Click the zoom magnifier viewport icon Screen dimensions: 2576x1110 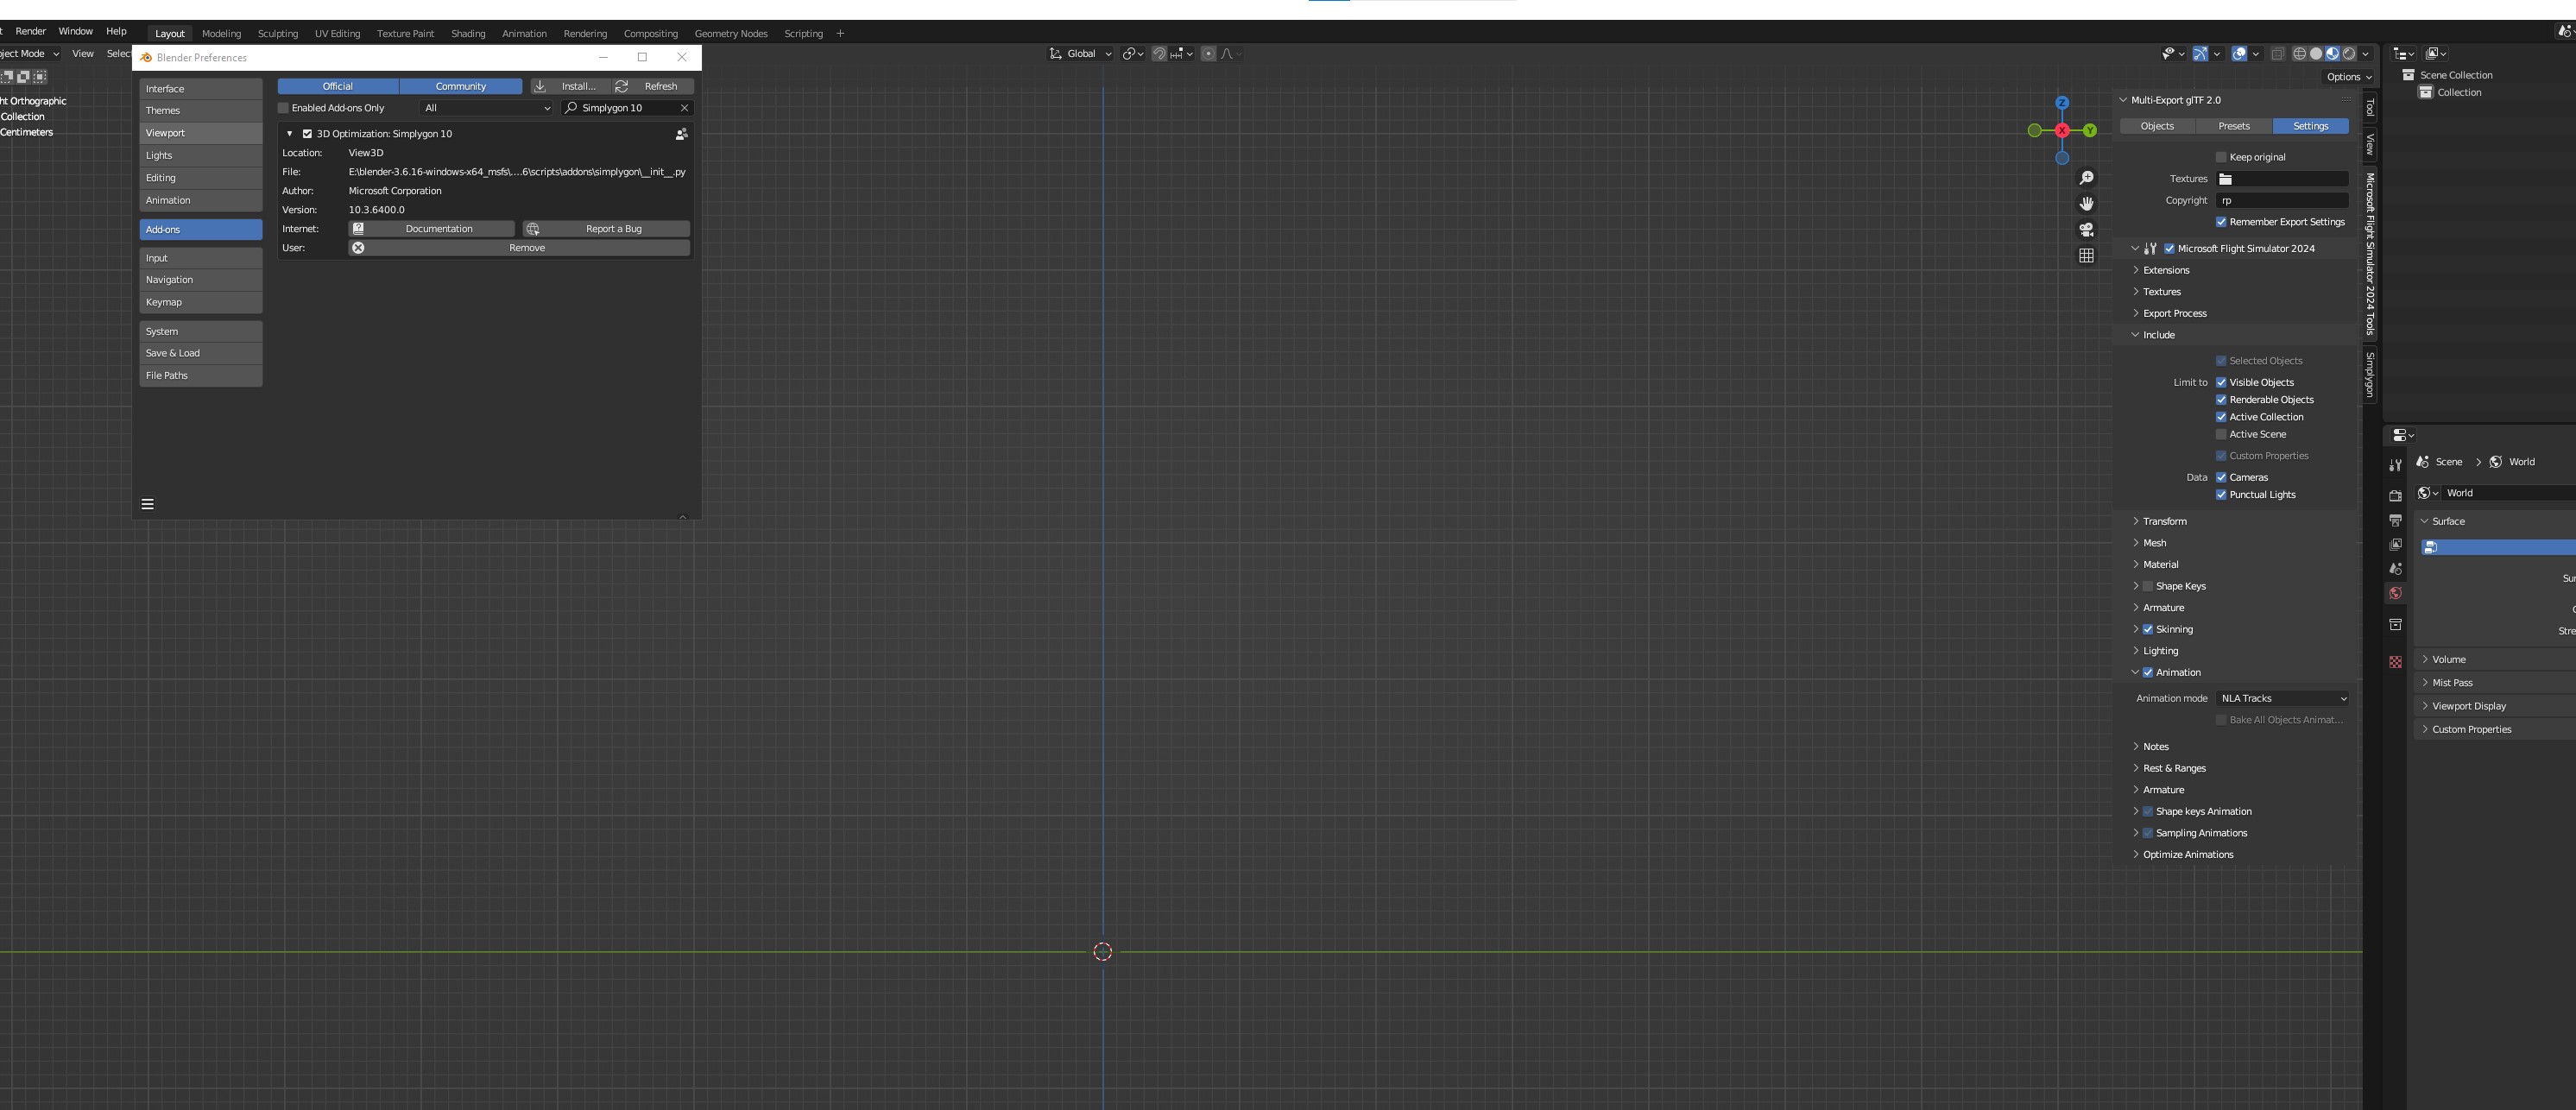(x=2086, y=178)
